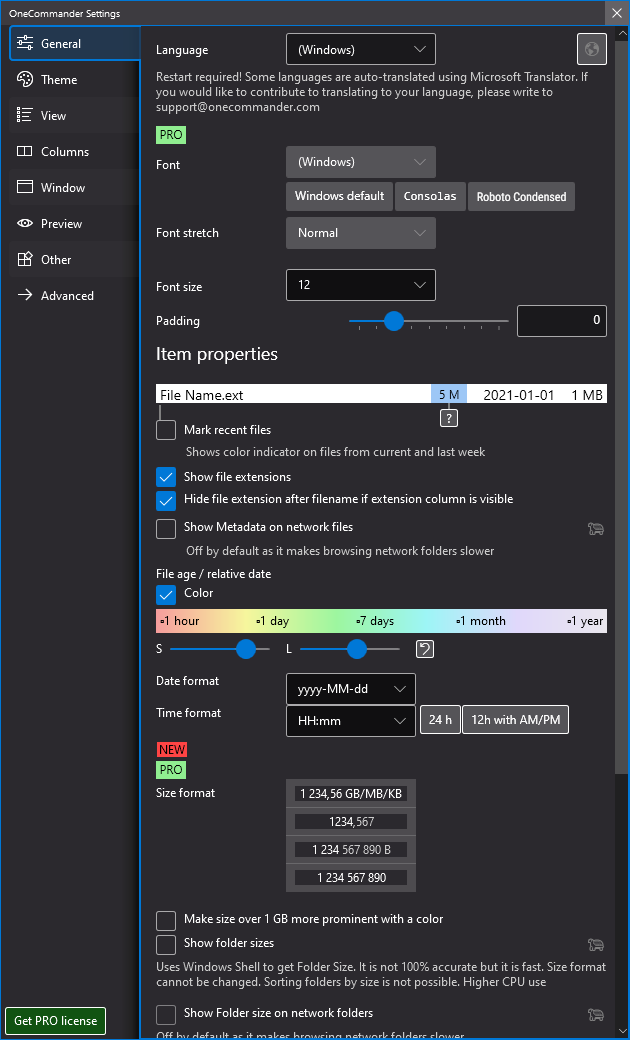Open the Date format dropdown

(350, 689)
